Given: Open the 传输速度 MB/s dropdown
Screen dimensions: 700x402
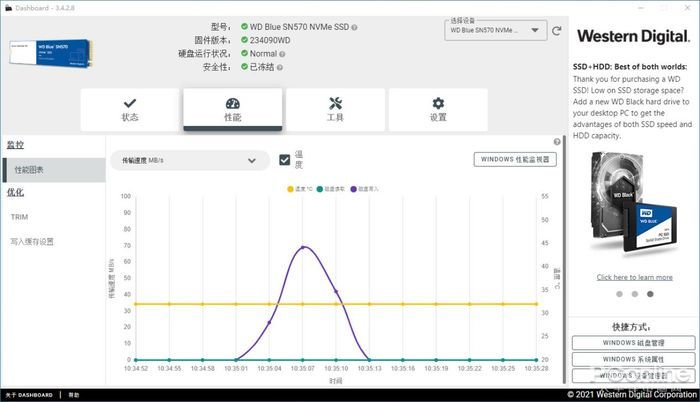Looking at the screenshot, I should [x=190, y=160].
